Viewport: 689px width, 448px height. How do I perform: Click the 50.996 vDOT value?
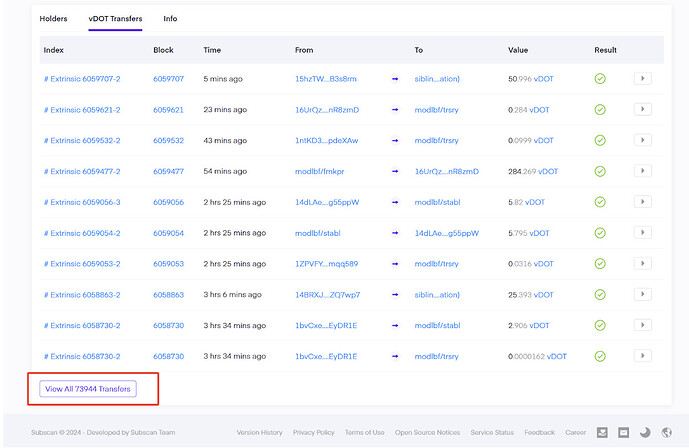coord(531,79)
